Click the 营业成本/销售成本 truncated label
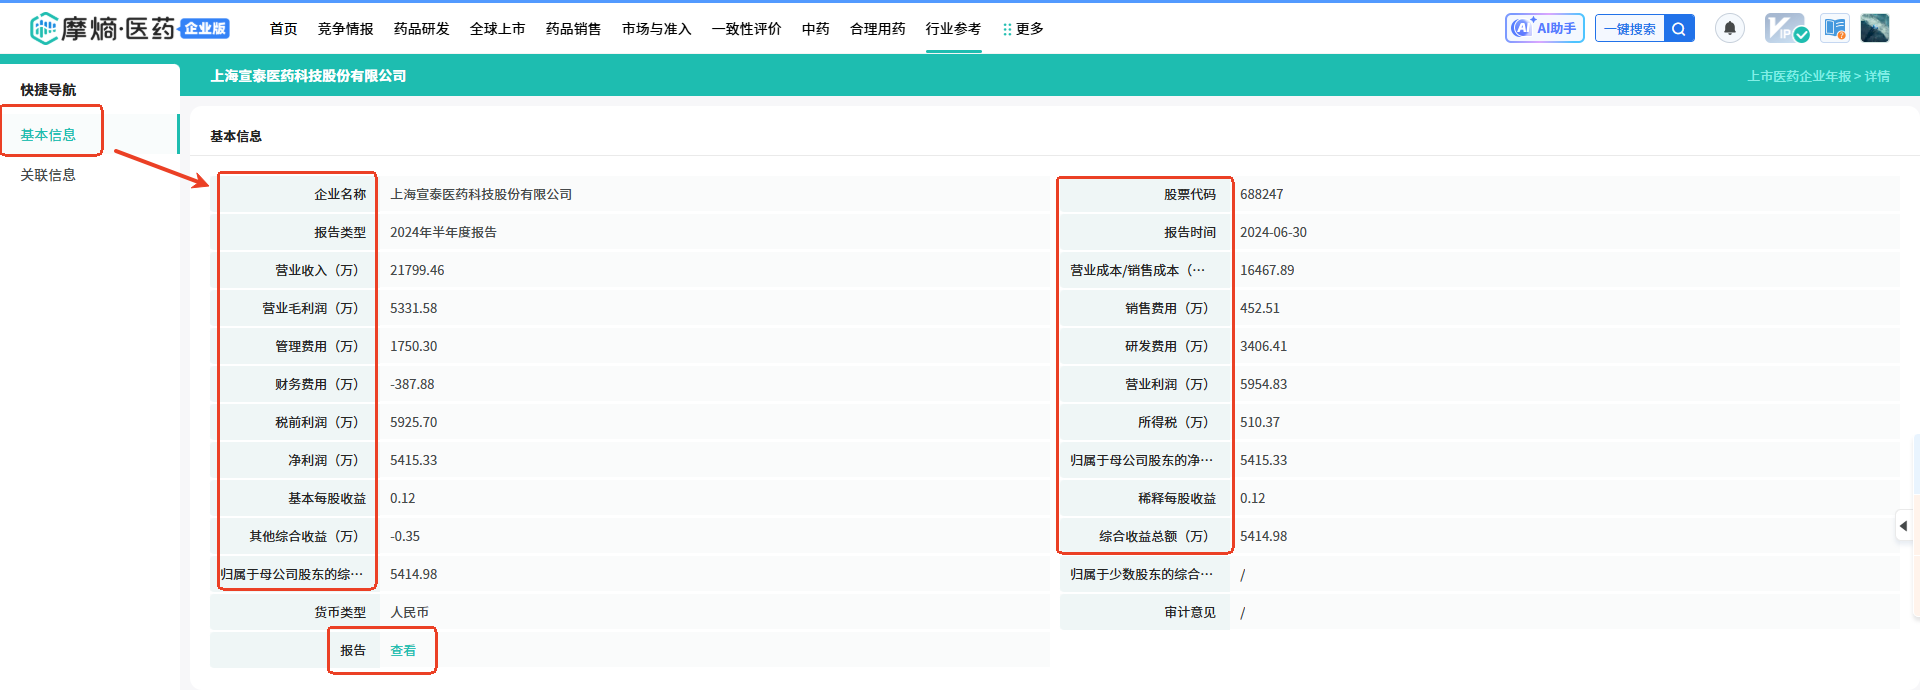The image size is (1920, 690). pyautogui.click(x=1138, y=270)
